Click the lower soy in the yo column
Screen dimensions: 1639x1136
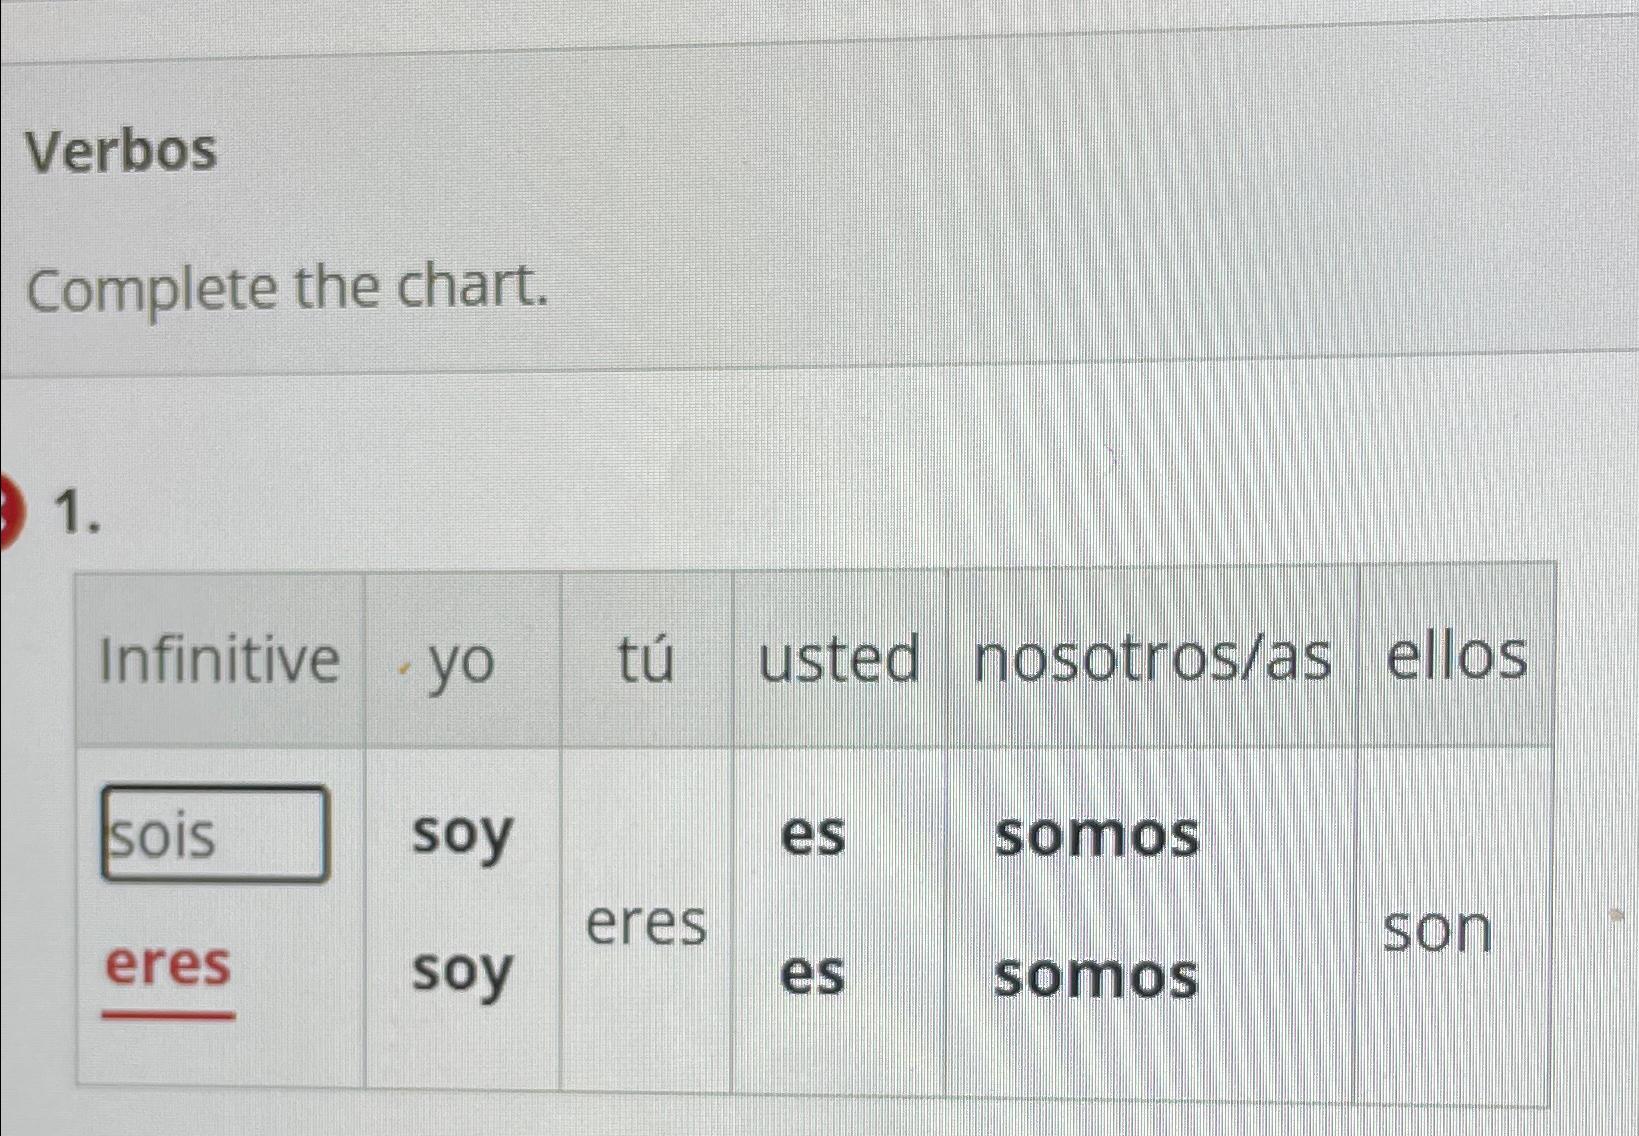462,974
